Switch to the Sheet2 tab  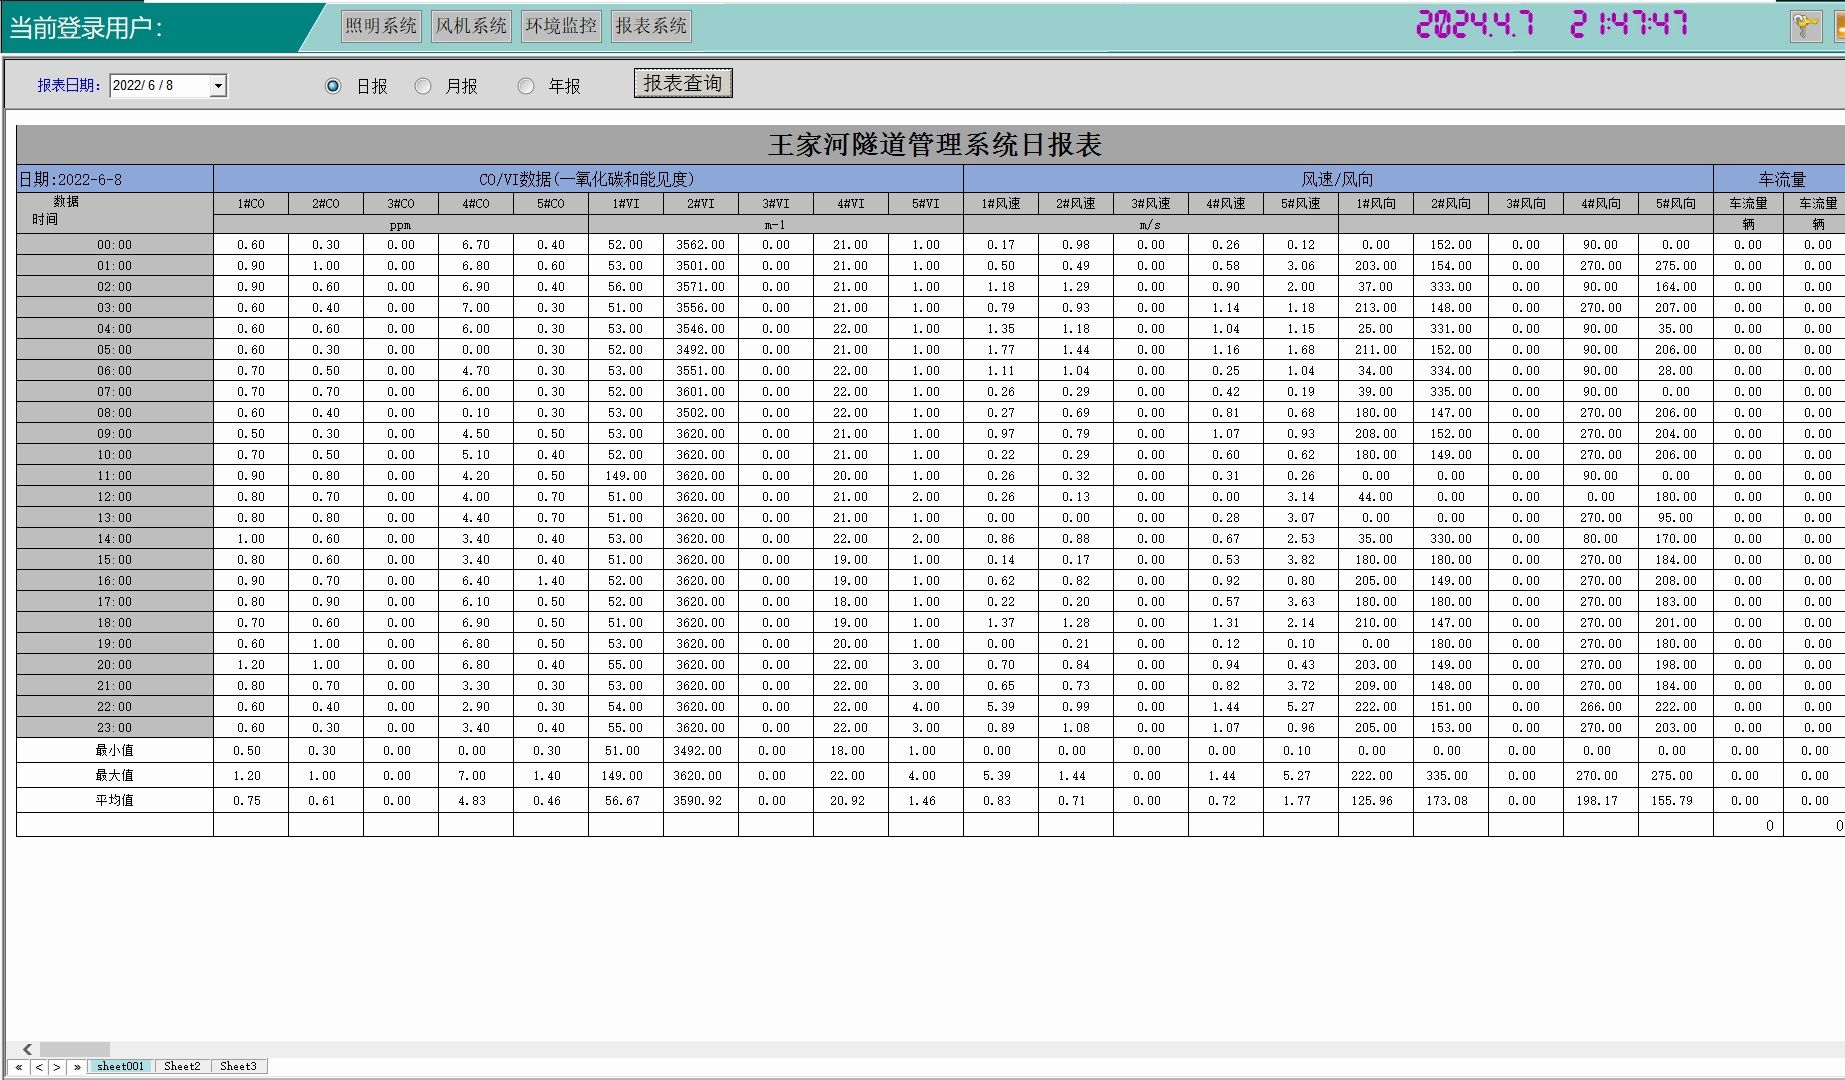tap(182, 1066)
